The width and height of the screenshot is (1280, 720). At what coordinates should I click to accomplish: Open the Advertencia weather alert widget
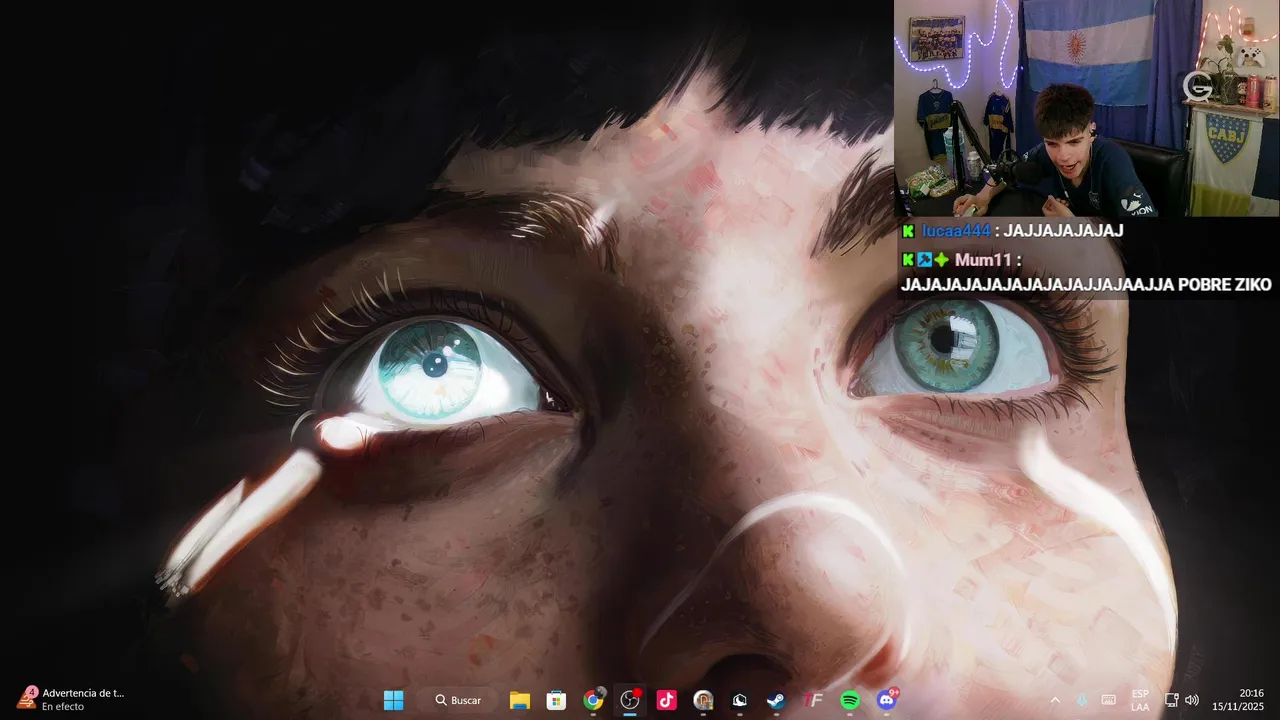pos(70,699)
